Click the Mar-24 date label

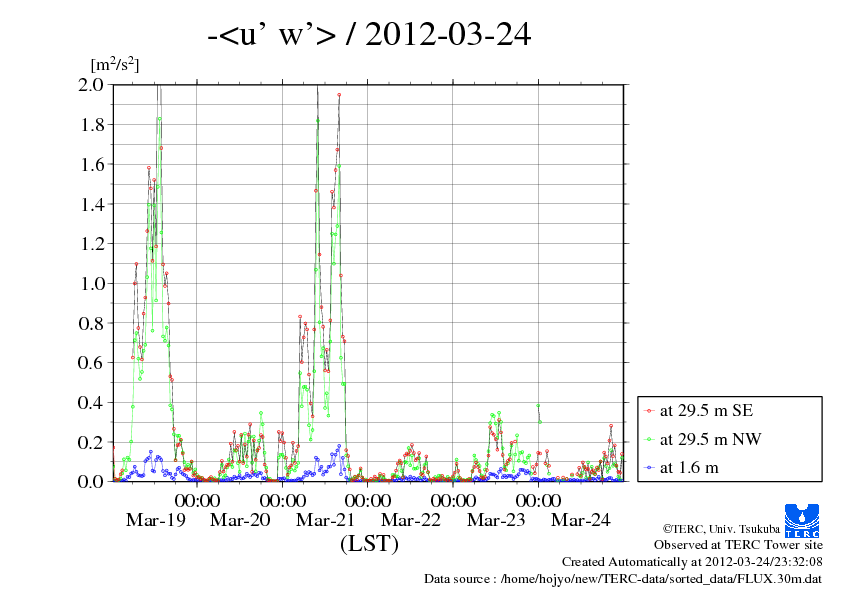[581, 520]
